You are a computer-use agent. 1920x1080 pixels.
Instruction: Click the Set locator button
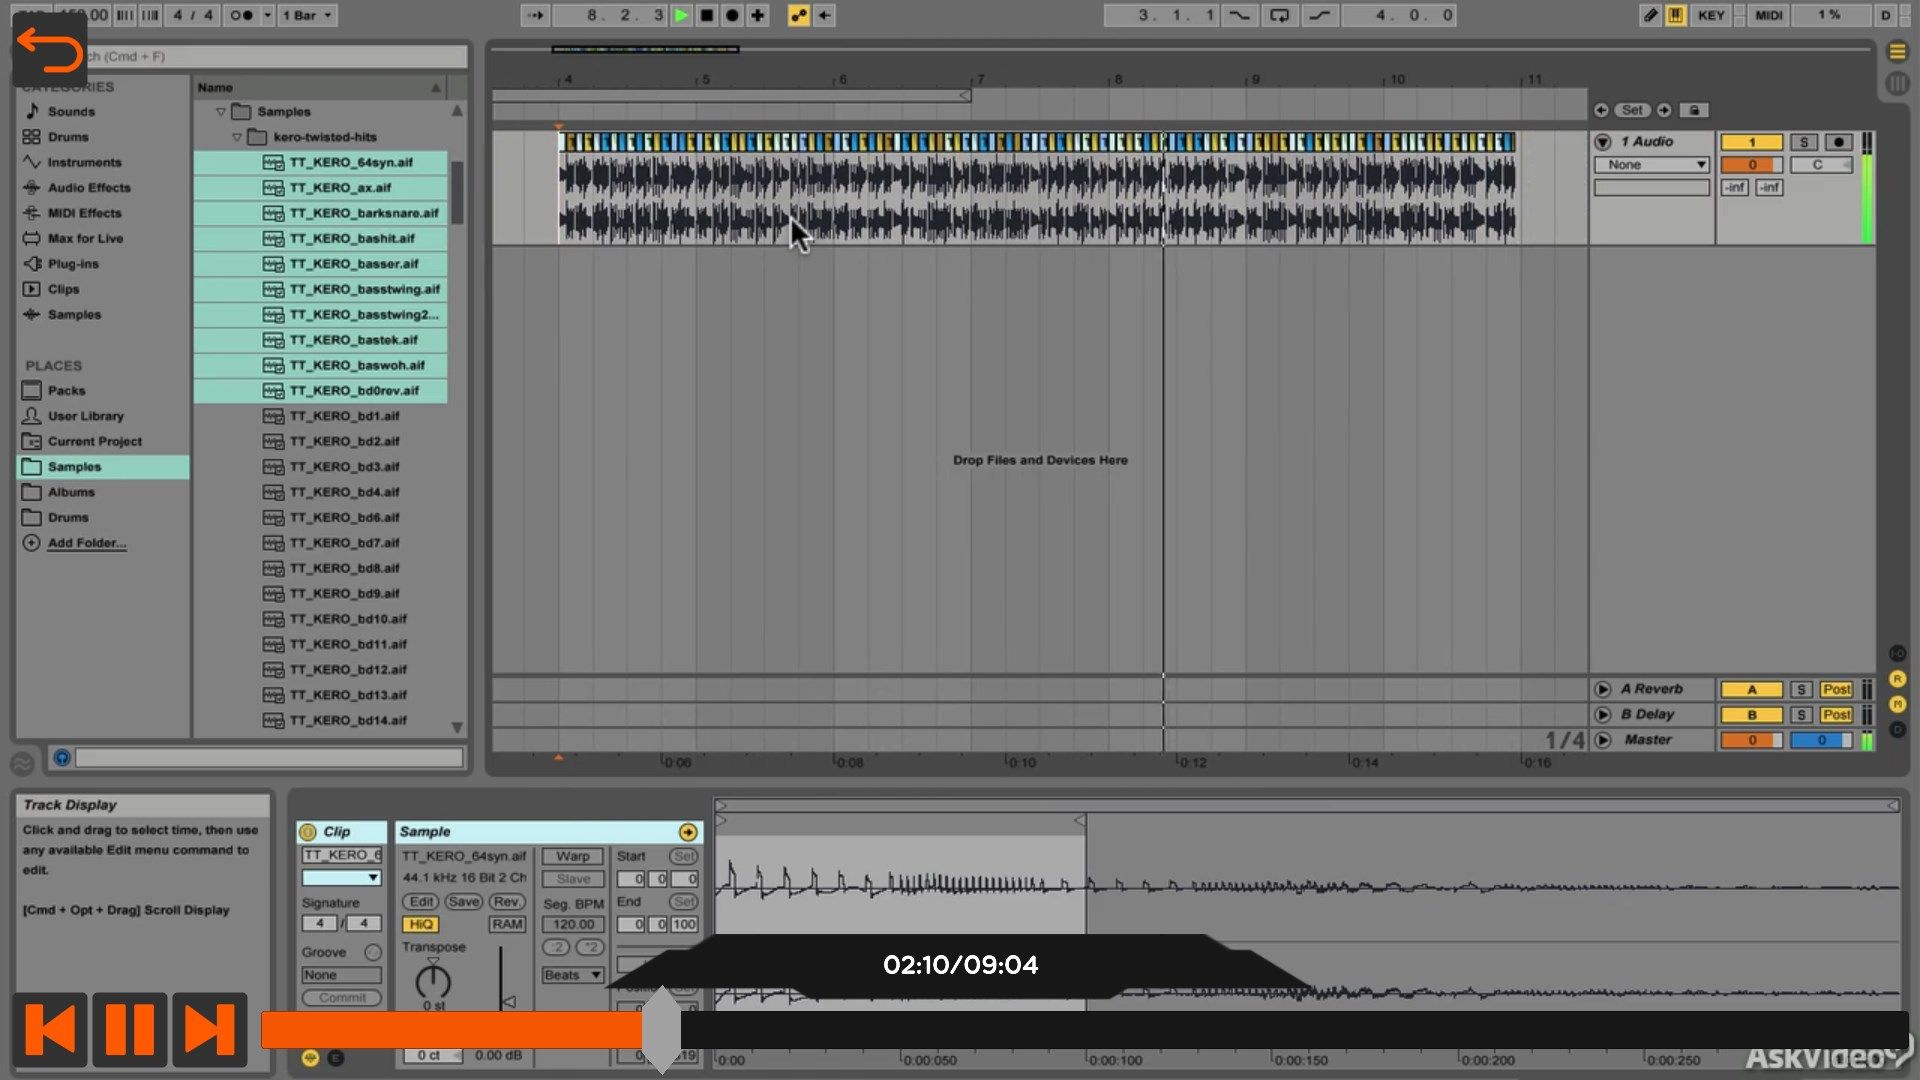tap(1632, 110)
